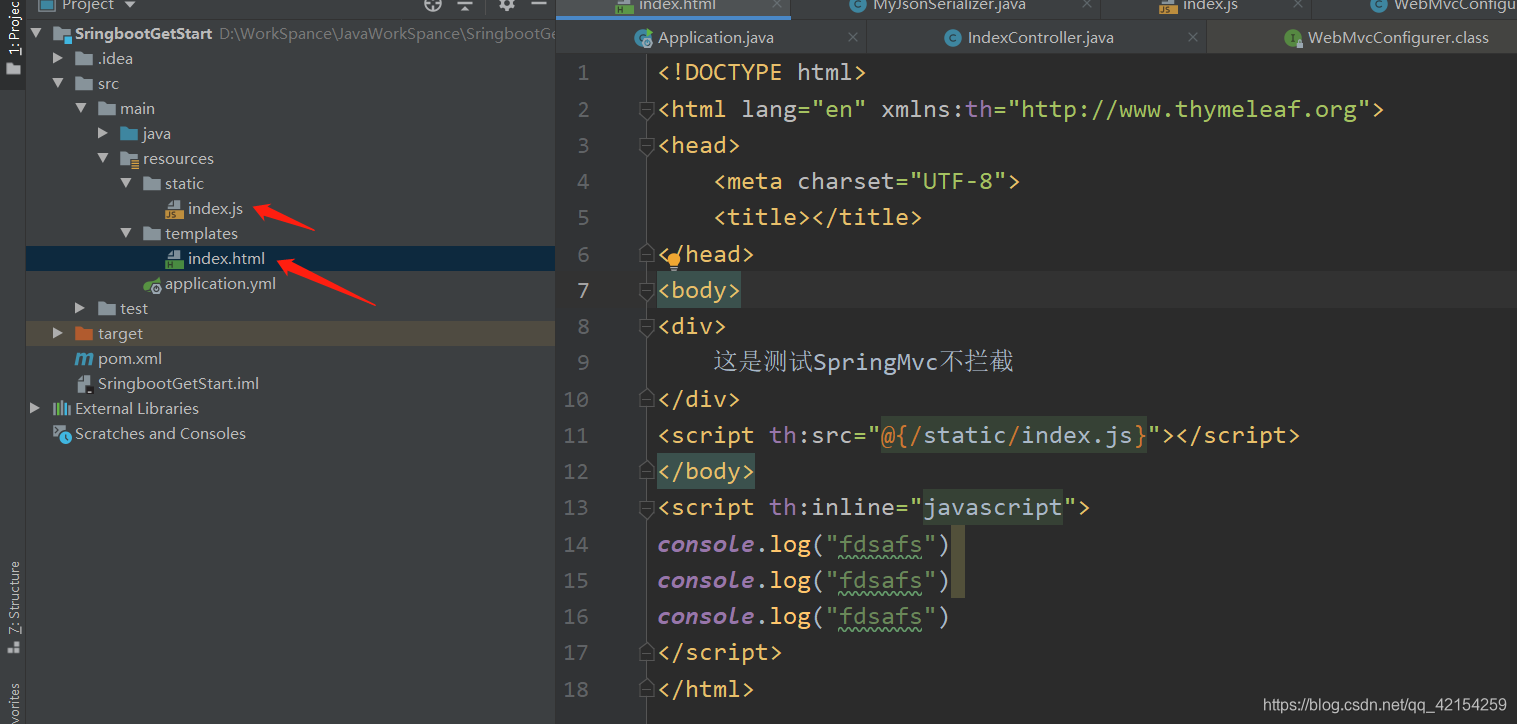Fold the inline script block on line 13
This screenshot has height=724, width=1517.
coord(647,508)
